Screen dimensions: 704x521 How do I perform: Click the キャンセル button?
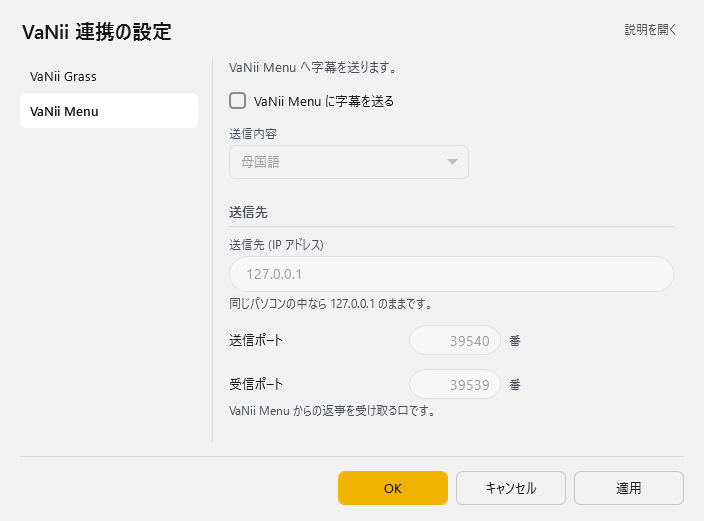[x=511, y=488]
